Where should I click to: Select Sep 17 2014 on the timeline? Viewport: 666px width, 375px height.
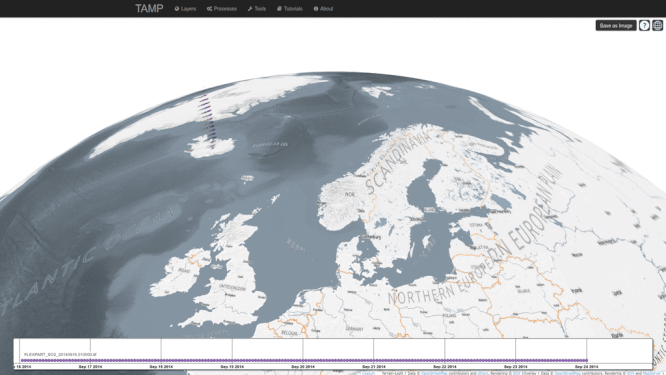pos(90,366)
